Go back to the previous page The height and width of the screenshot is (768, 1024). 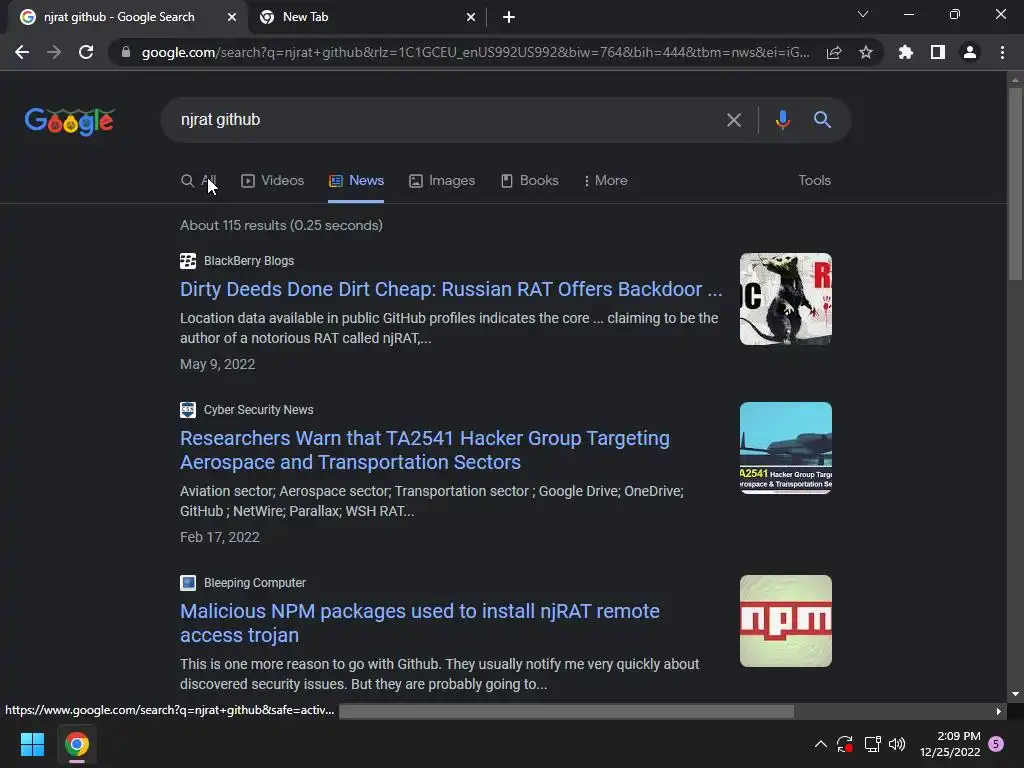(22, 52)
